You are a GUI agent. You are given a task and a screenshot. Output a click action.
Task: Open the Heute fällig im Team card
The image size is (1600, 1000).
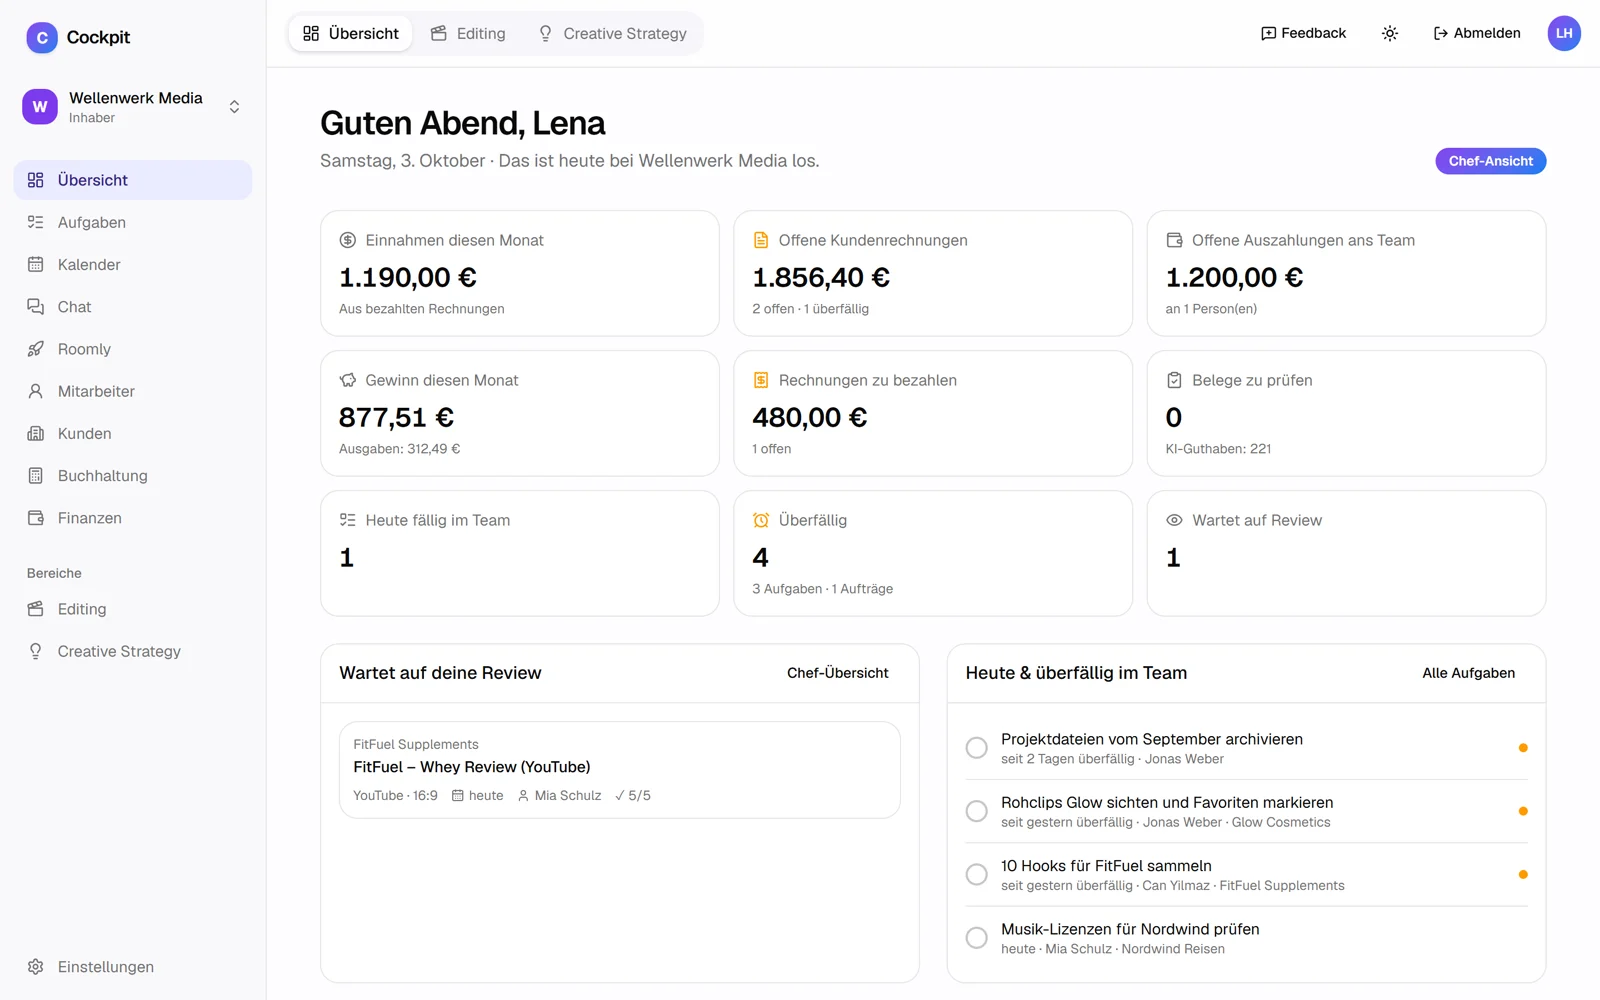[520, 553]
